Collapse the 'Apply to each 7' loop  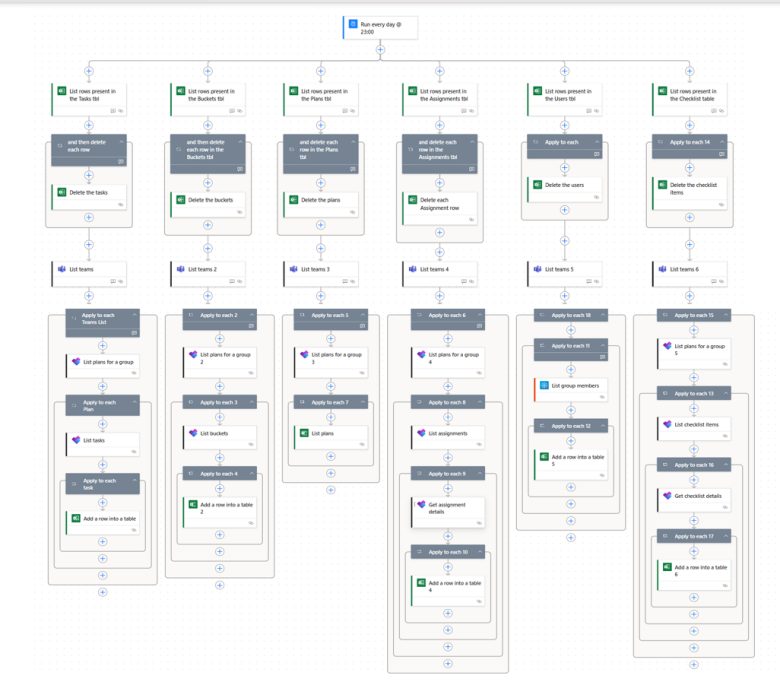click(x=301, y=402)
